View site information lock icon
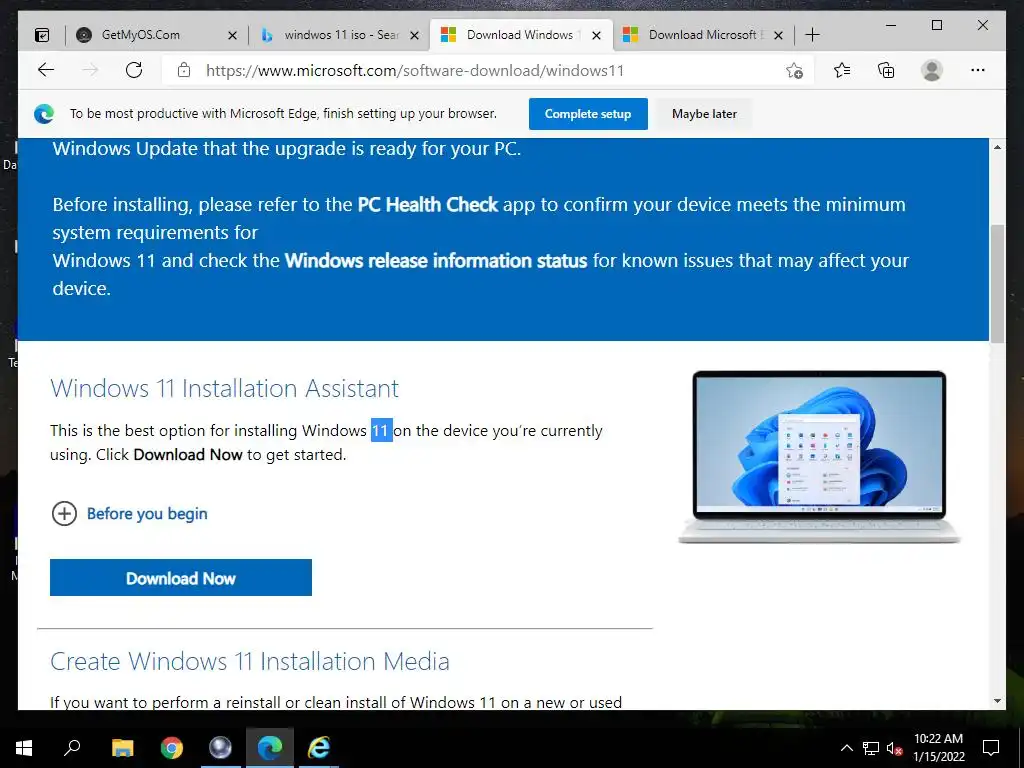The width and height of the screenshot is (1024, 768). click(x=184, y=70)
